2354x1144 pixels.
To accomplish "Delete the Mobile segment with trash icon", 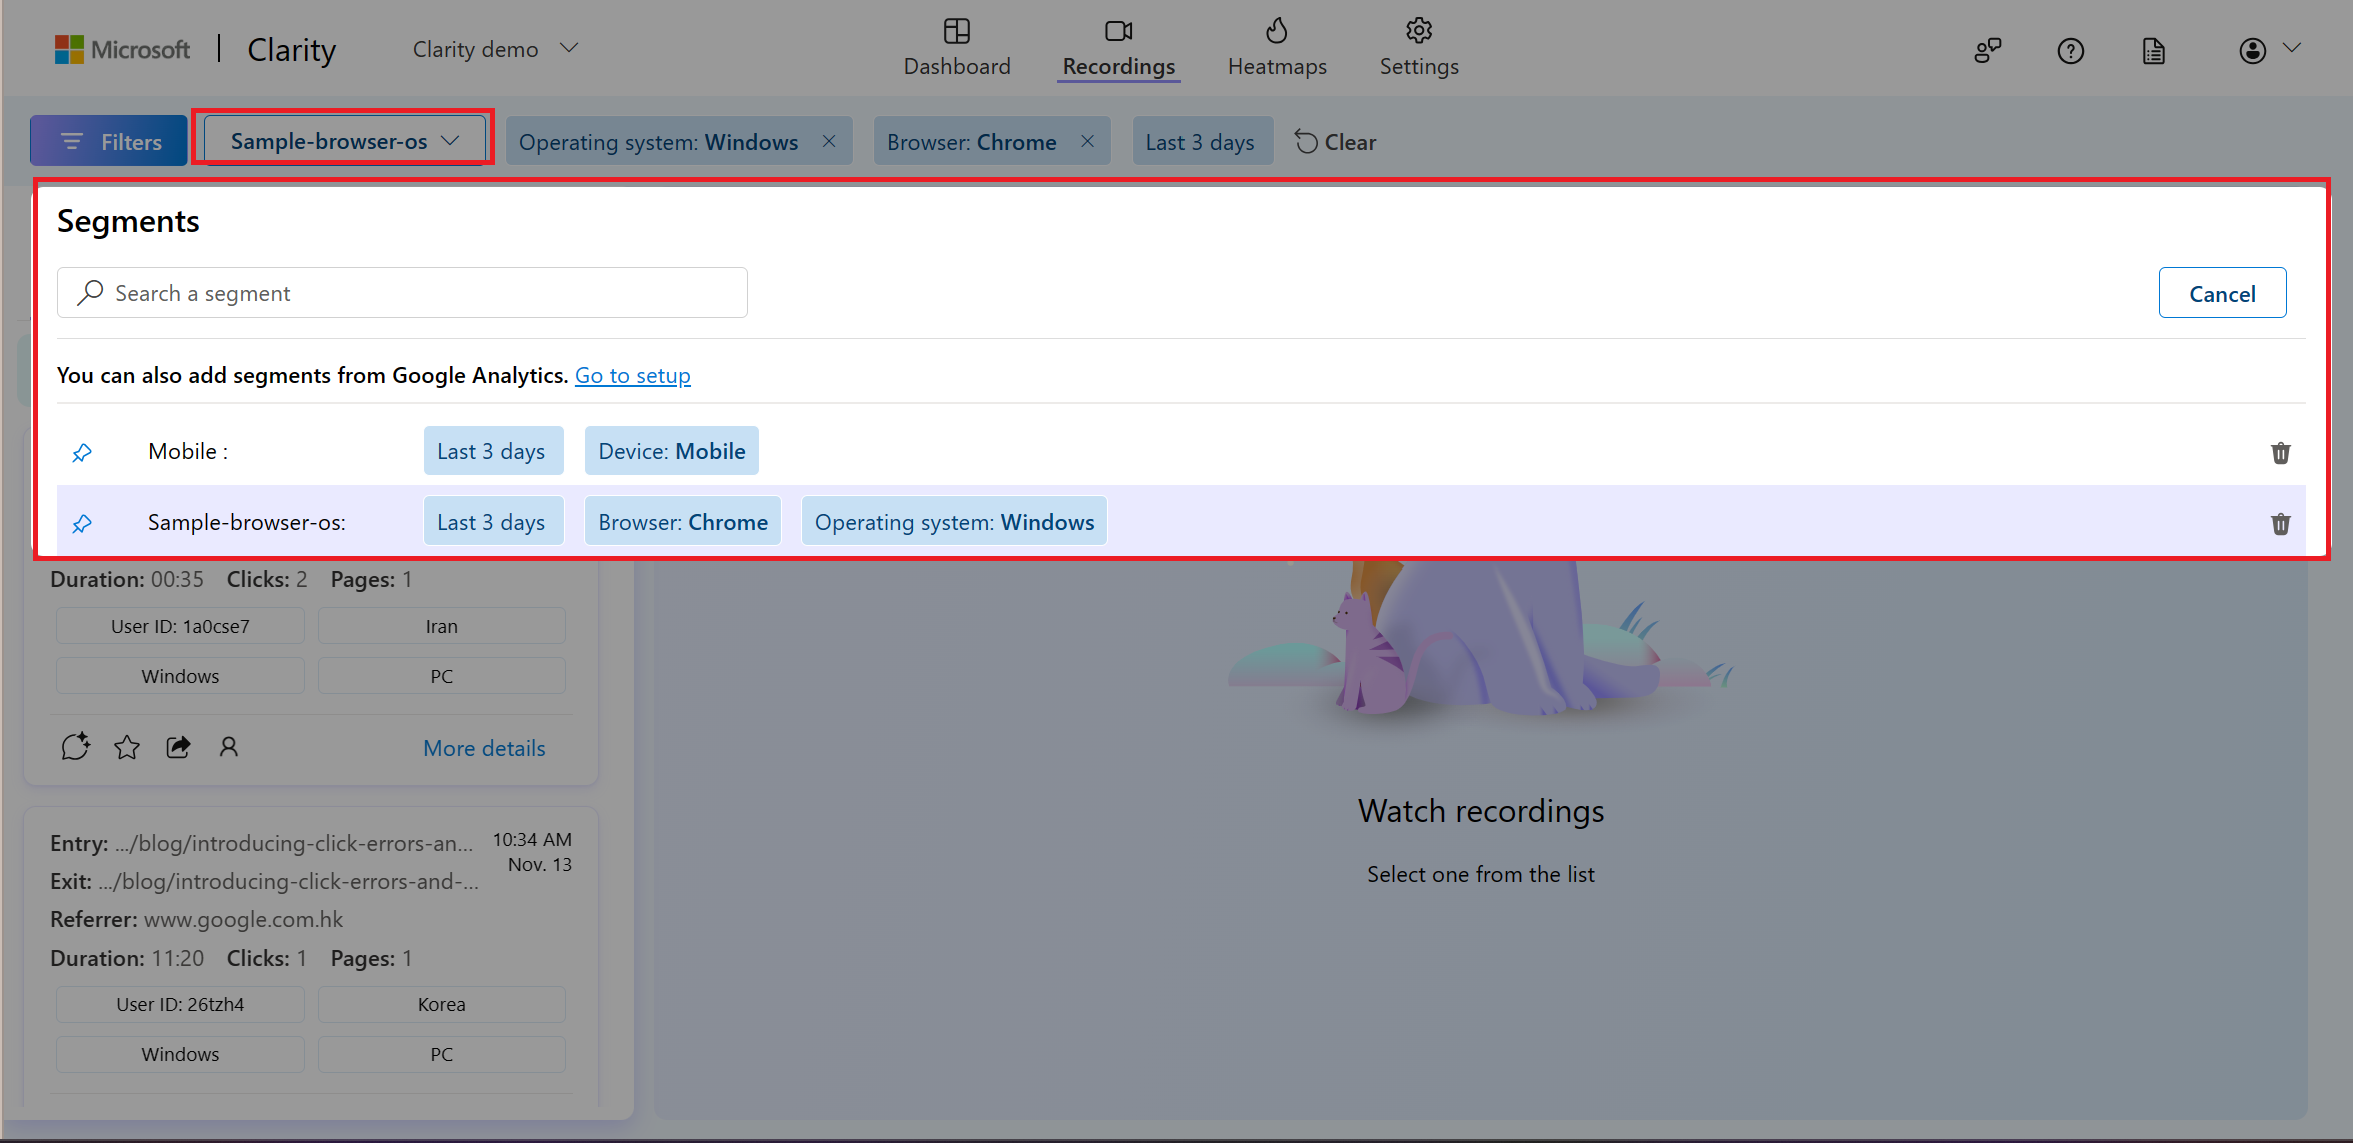I will pyautogui.click(x=2280, y=453).
